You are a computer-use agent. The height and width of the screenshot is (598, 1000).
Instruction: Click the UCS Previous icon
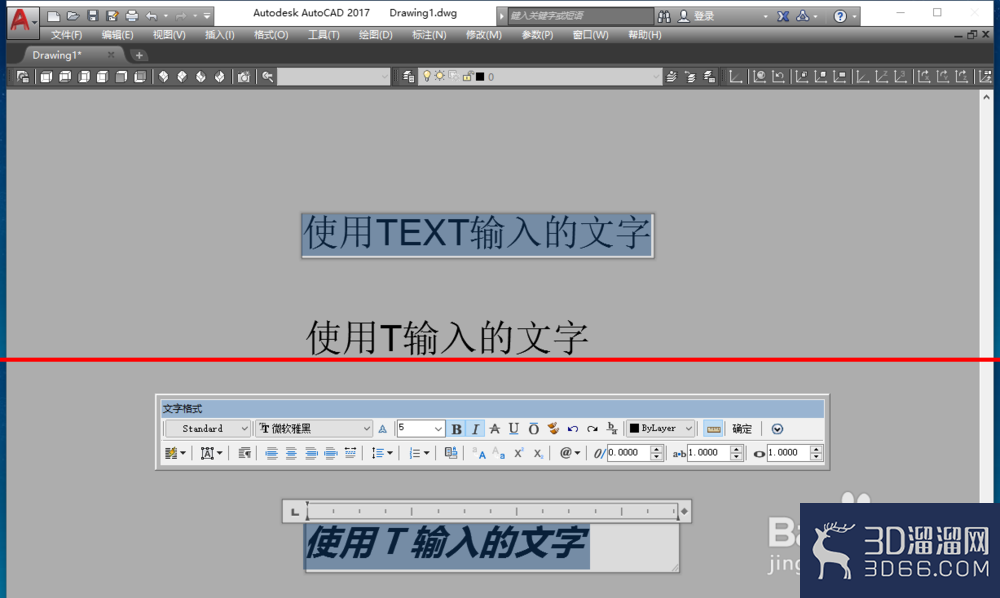click(x=778, y=77)
